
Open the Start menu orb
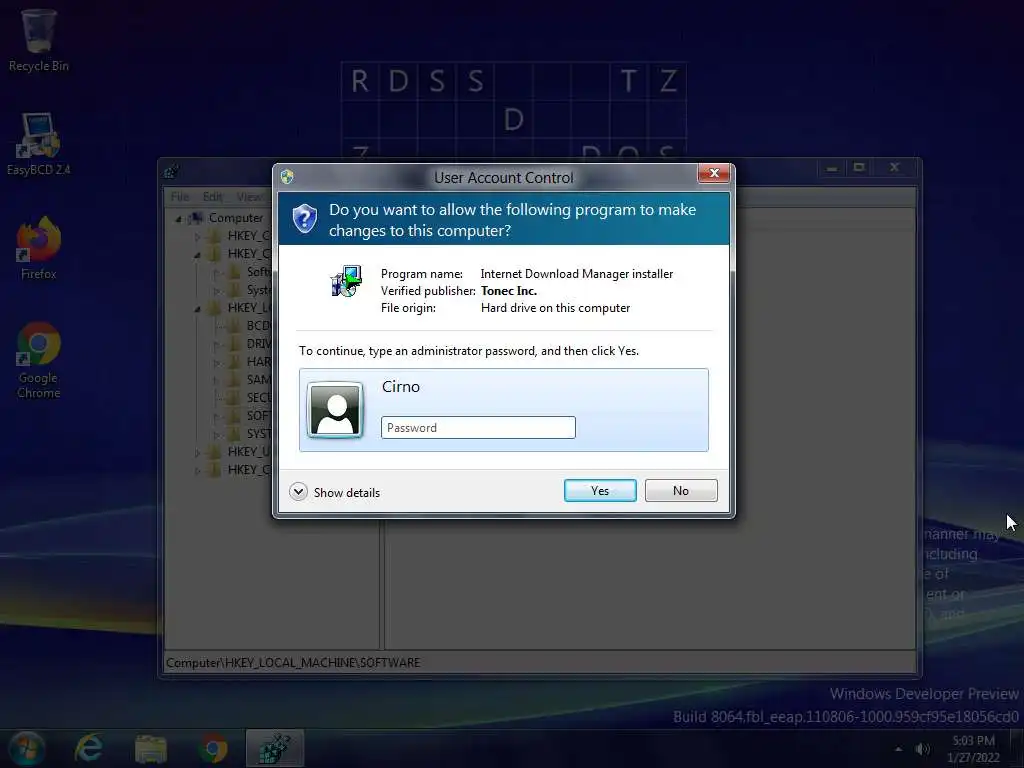tap(26, 748)
